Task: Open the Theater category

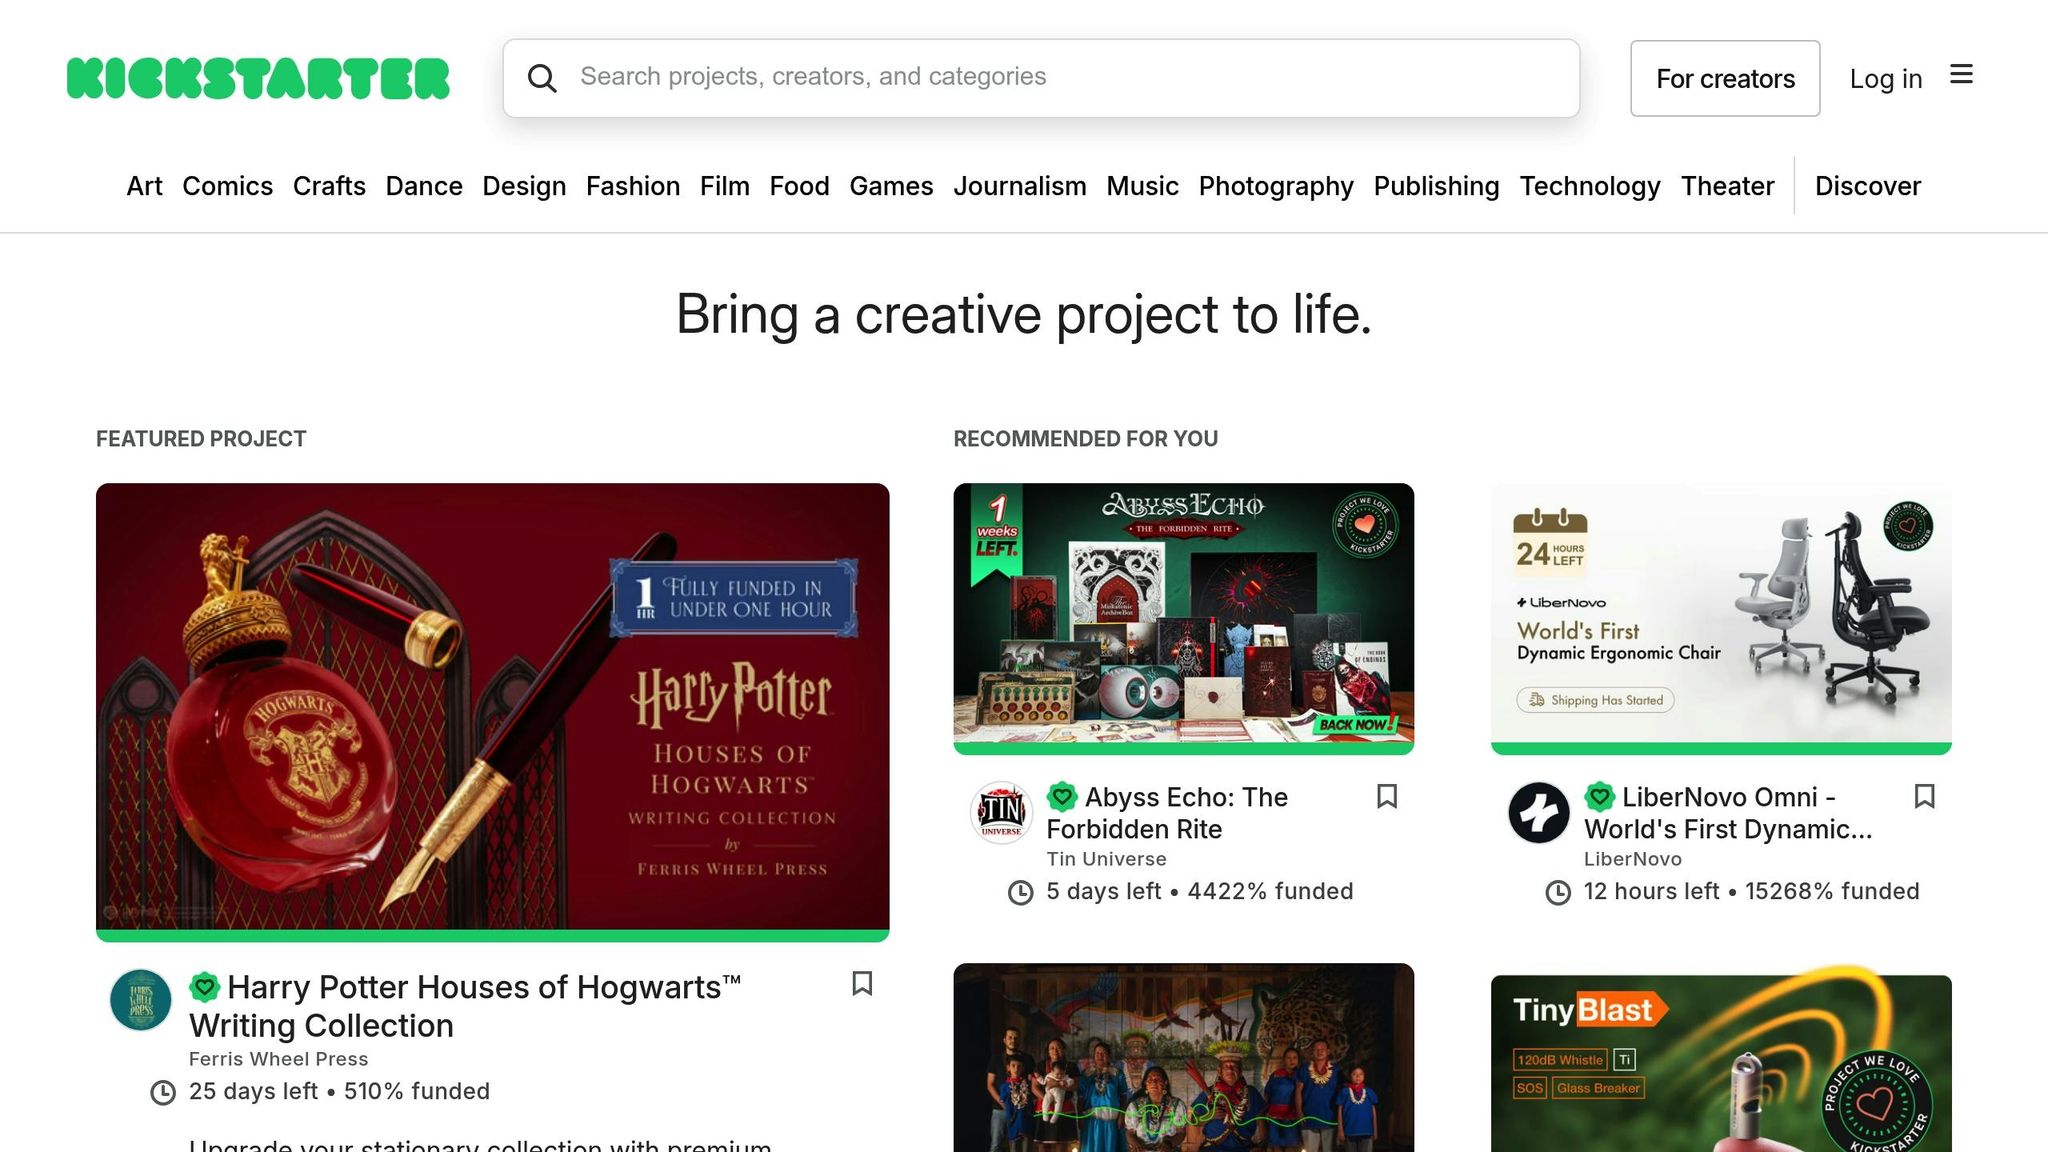Action: (1727, 186)
